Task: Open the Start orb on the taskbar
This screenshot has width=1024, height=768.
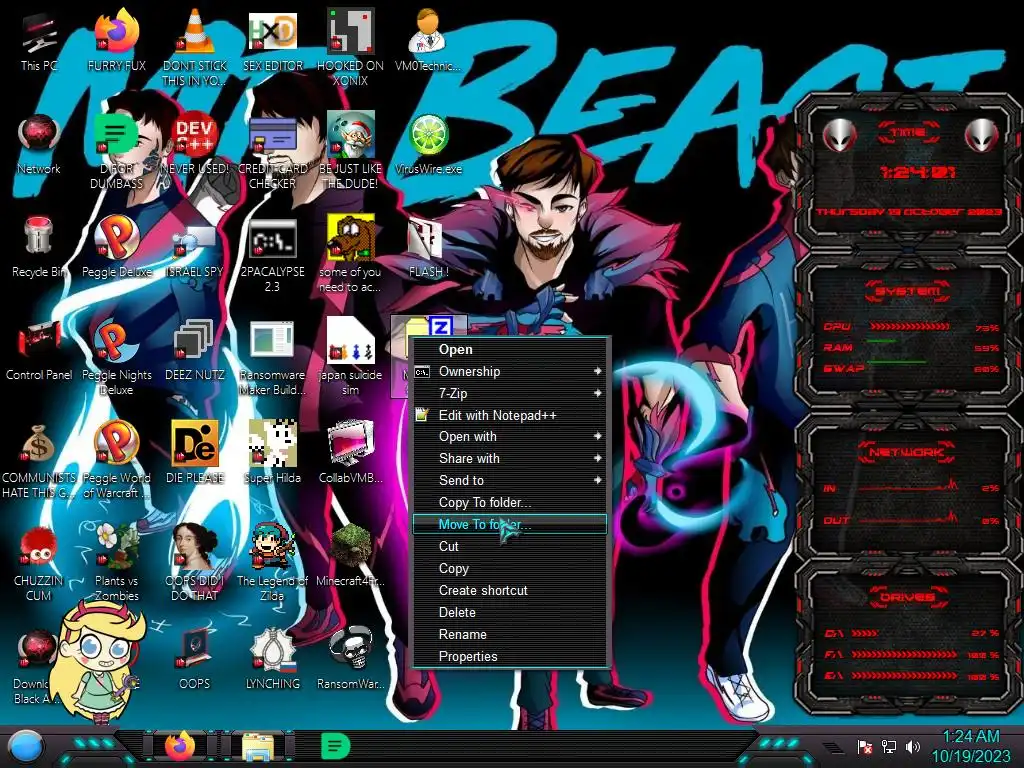Action: (26, 746)
